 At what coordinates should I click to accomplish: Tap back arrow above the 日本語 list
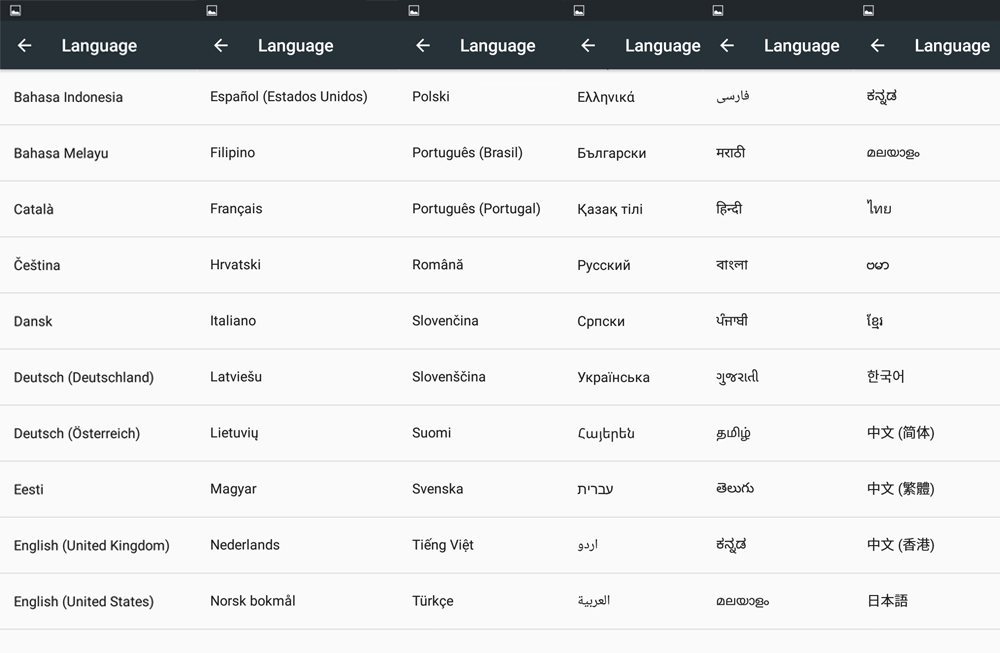click(877, 46)
